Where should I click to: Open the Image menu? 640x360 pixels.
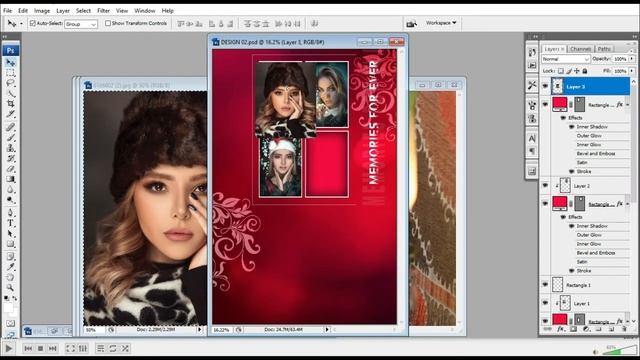[42, 11]
